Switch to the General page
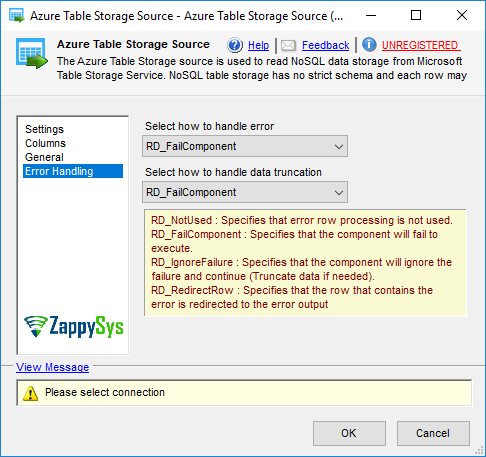The width and height of the screenshot is (486, 457). (x=44, y=157)
